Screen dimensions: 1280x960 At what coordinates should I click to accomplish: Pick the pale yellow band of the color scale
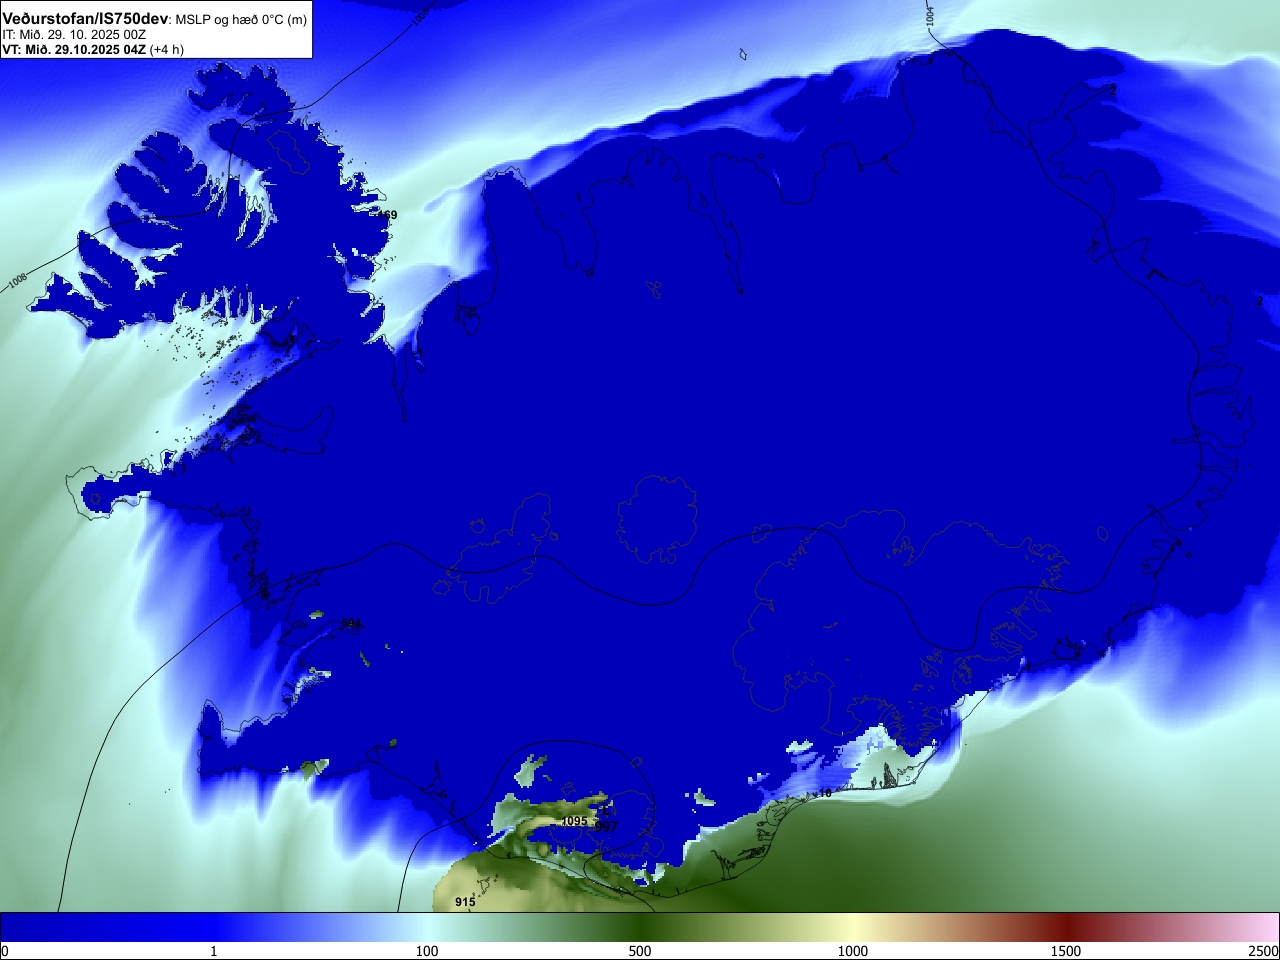[x=853, y=927]
